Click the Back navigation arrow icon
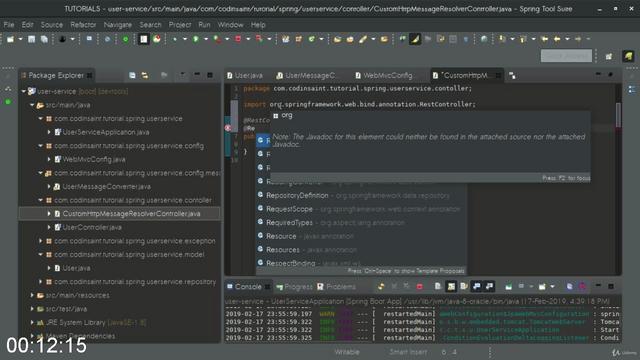The image size is (640, 360). pos(557,39)
